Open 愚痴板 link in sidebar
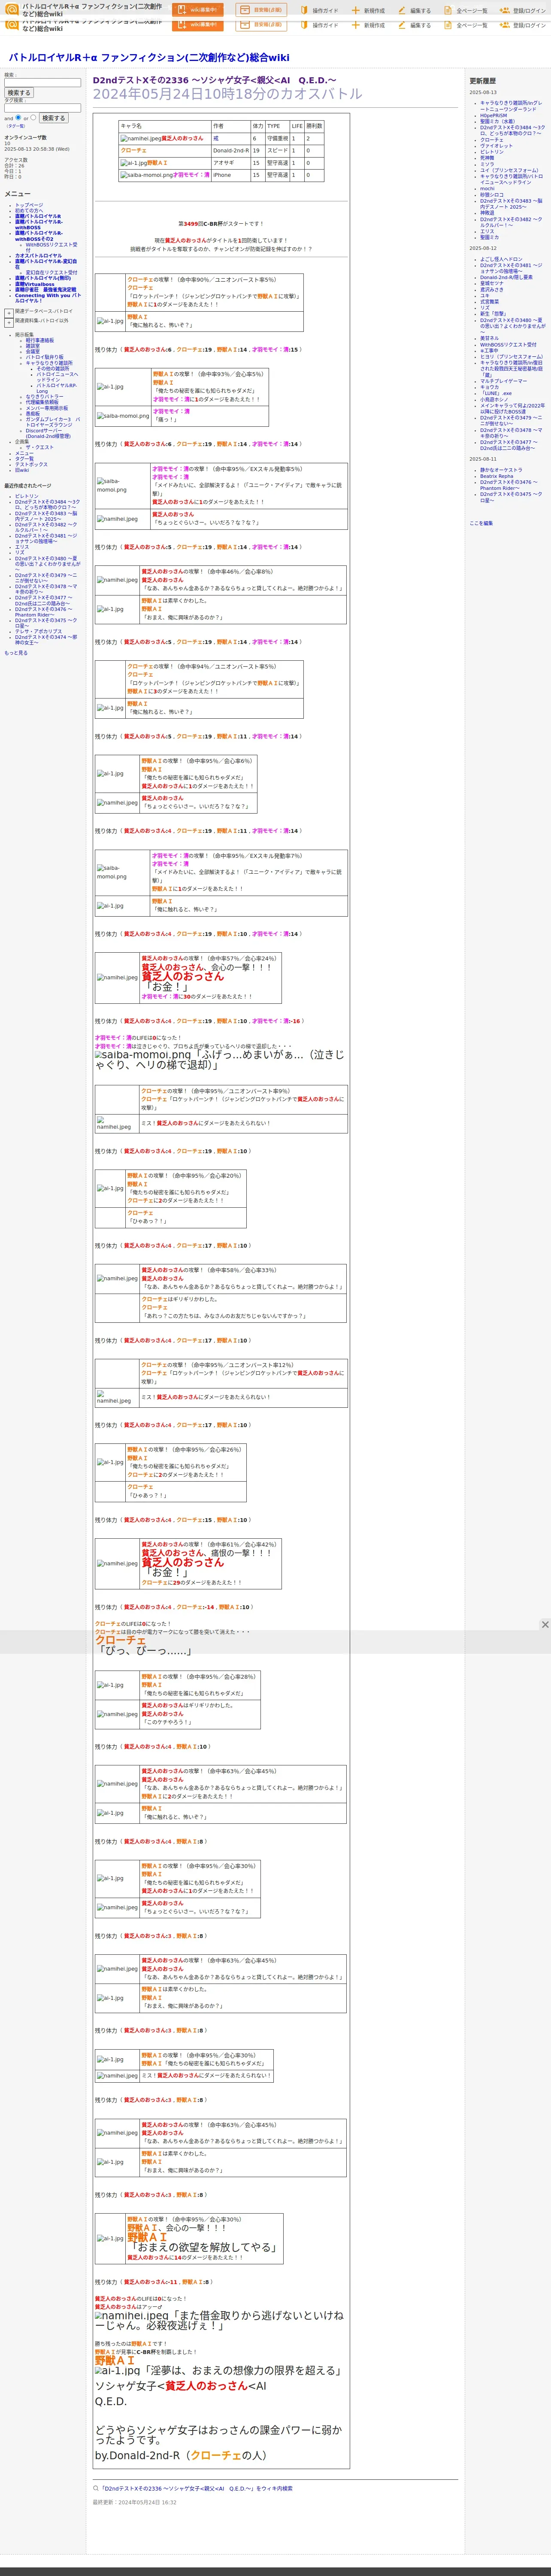This screenshot has width=551, height=2576. [33, 413]
